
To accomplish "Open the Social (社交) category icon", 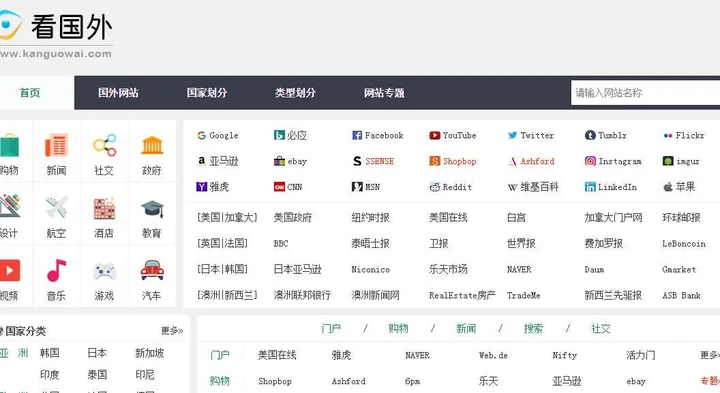I will pos(104,145).
